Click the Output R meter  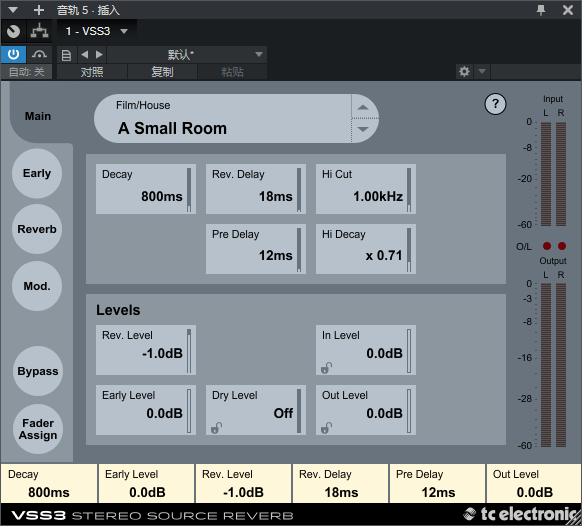click(561, 365)
